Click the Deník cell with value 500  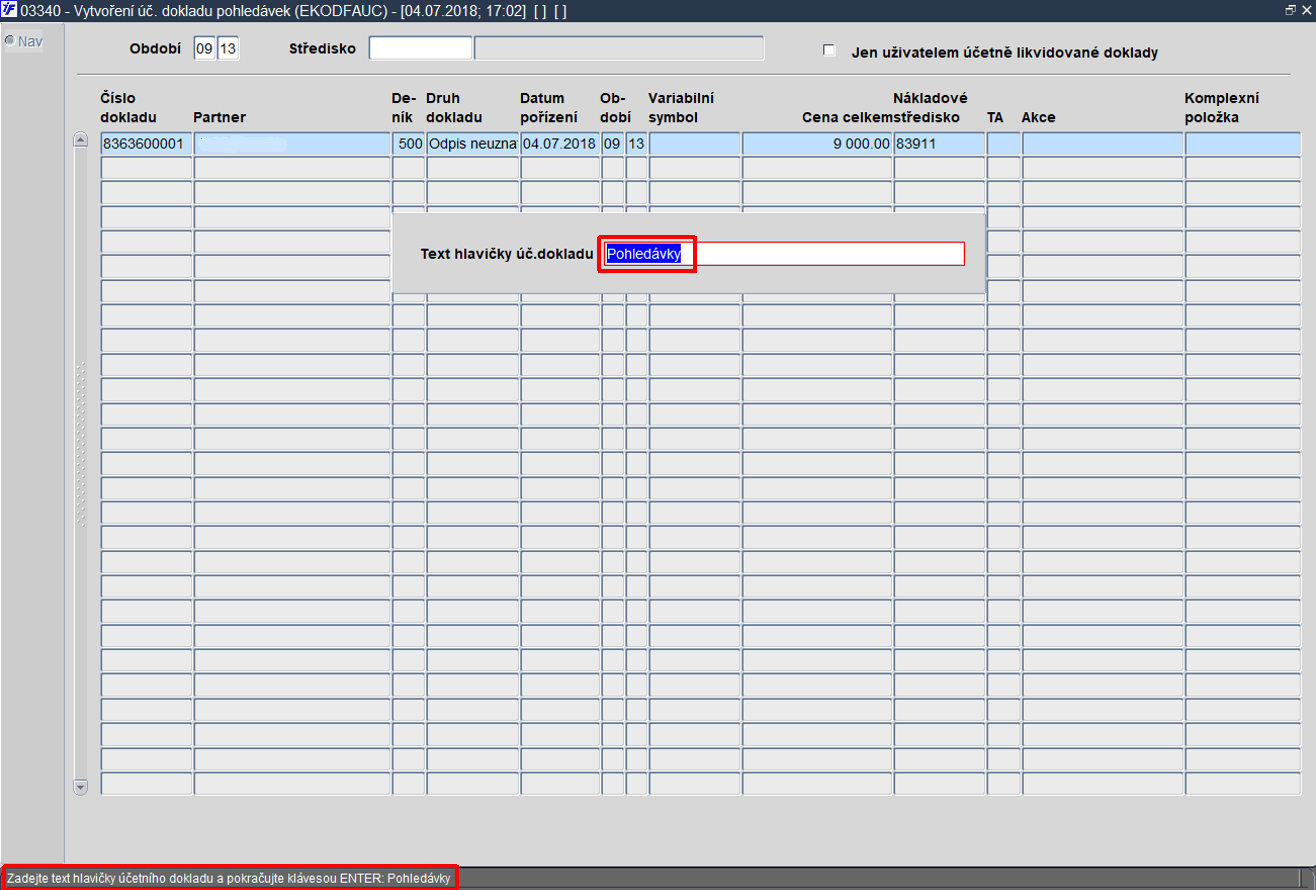[x=409, y=144]
